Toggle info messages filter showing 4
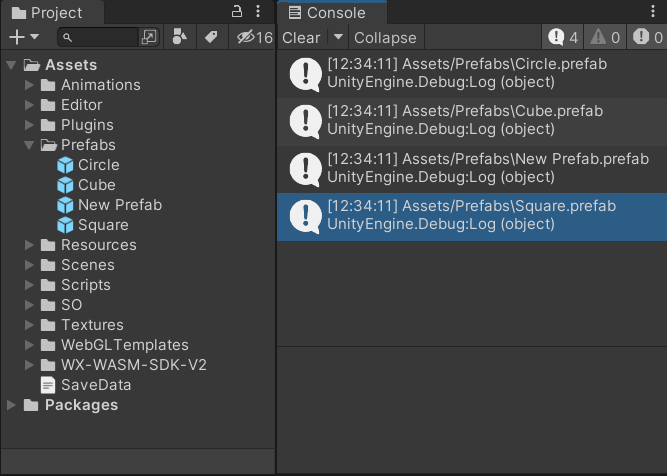 [563, 37]
